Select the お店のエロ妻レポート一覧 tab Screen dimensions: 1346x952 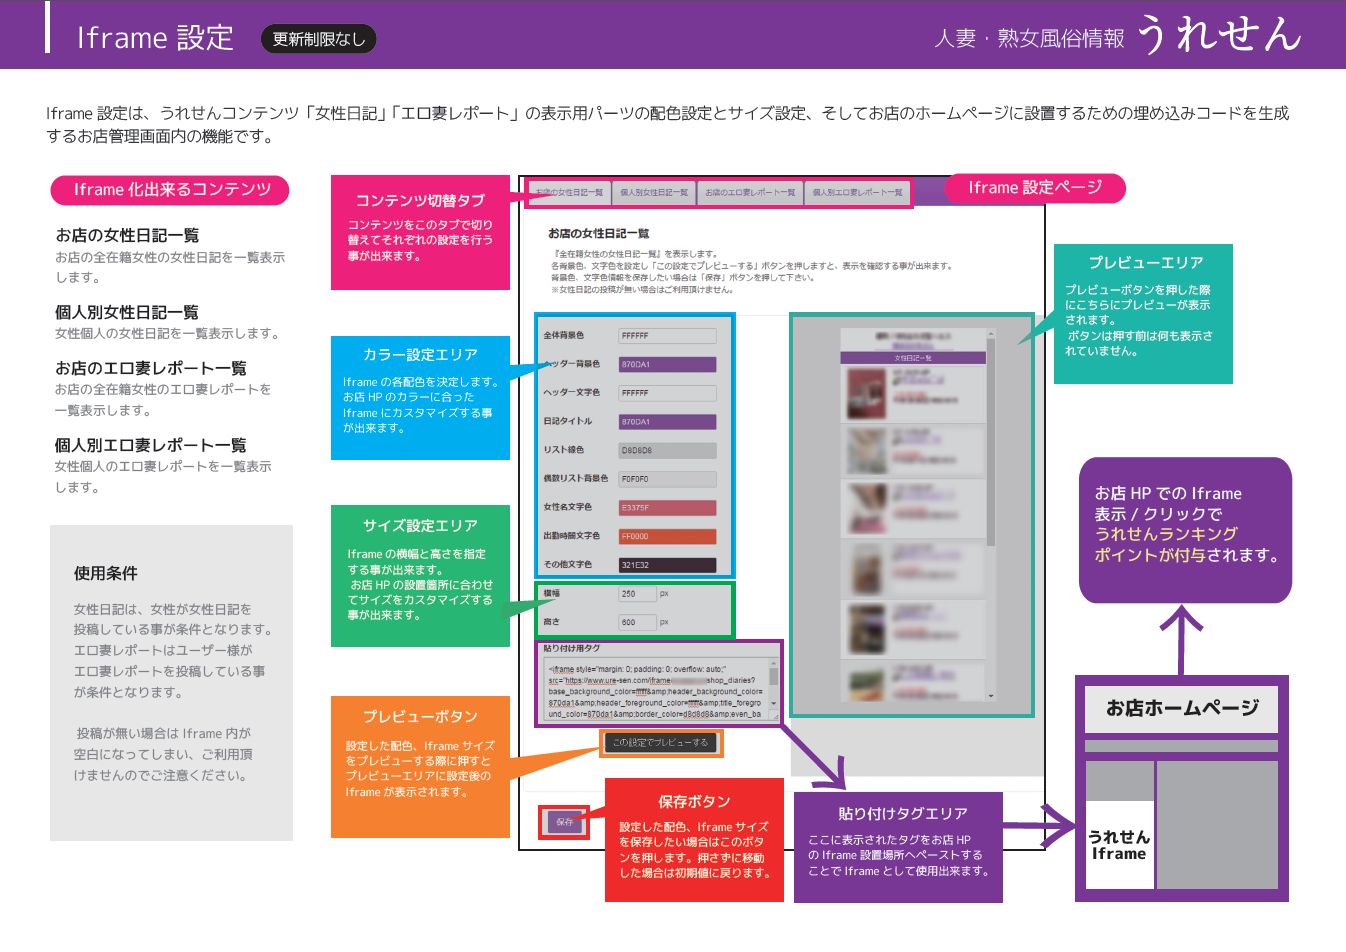coord(750,192)
